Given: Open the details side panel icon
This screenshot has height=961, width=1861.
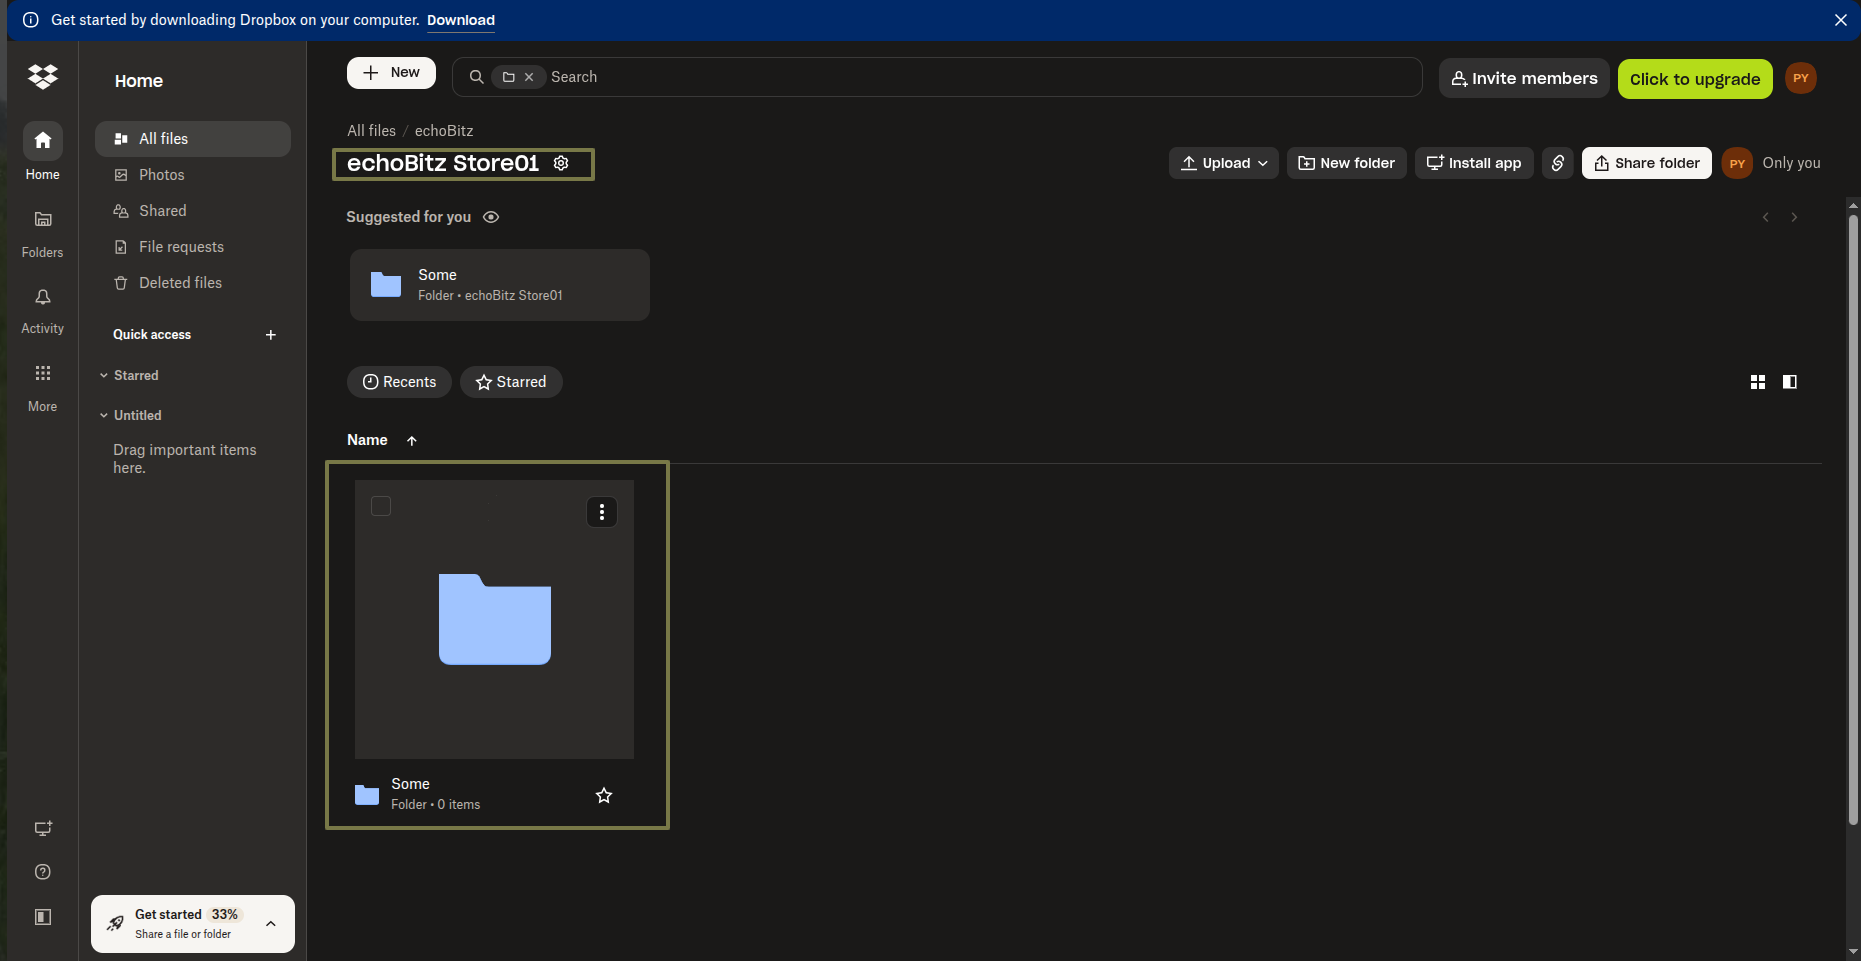Looking at the screenshot, I should [1790, 382].
